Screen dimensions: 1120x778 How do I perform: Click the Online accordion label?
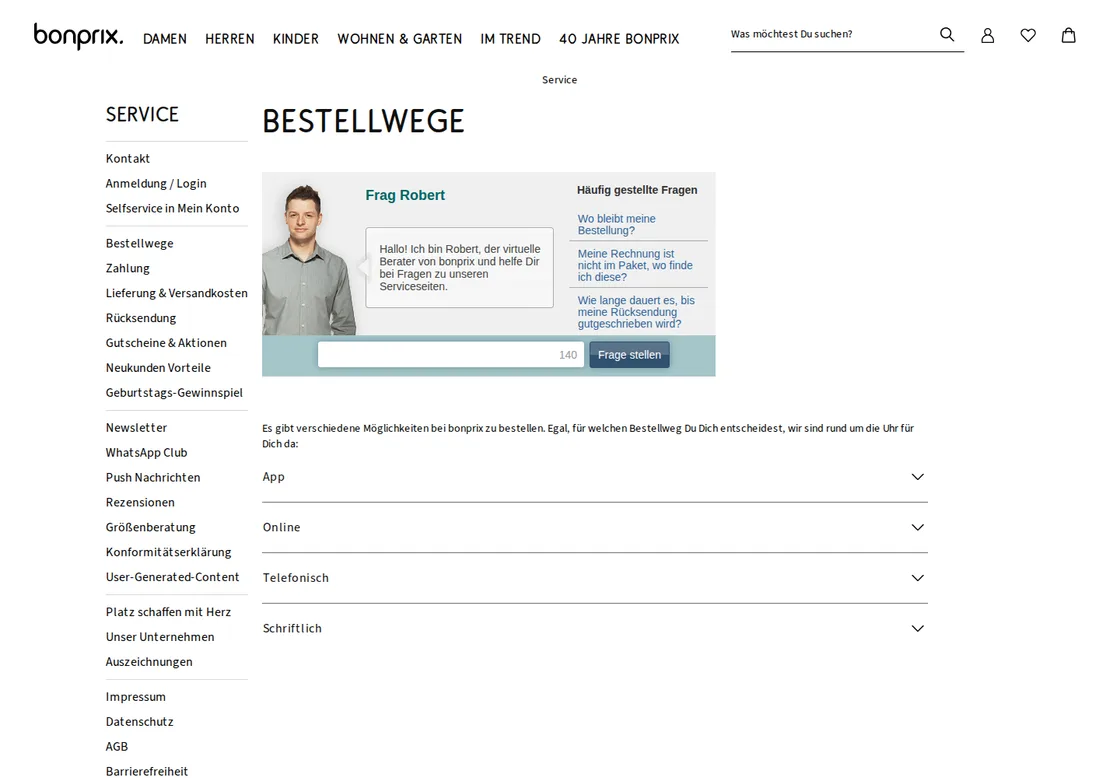tap(281, 528)
